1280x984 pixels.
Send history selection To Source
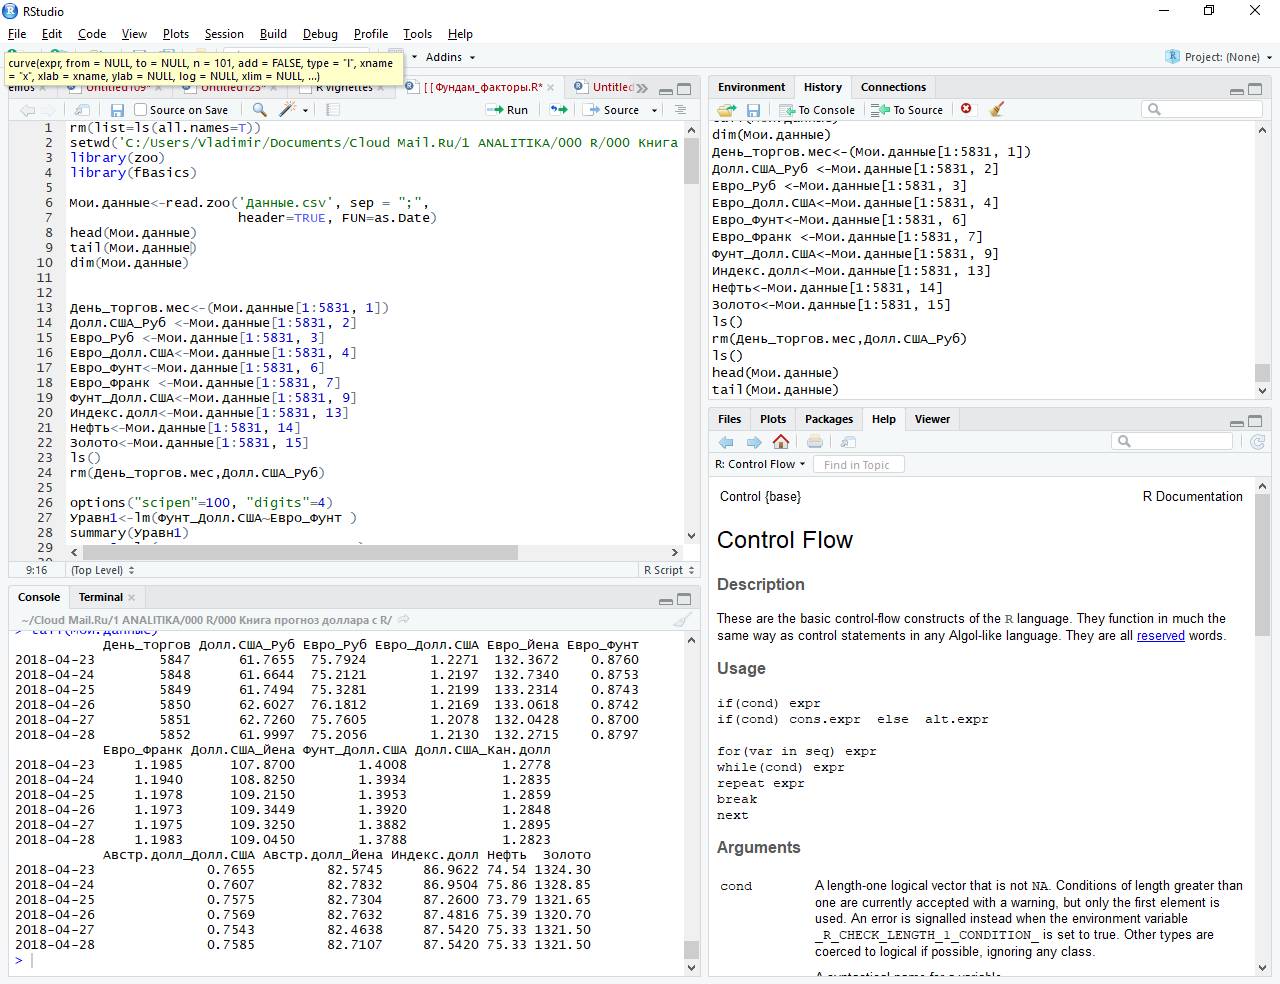907,110
